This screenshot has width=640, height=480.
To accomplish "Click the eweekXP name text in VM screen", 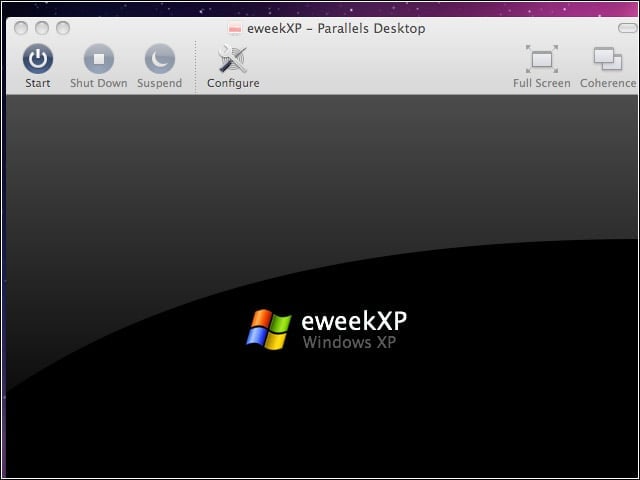I will [354, 321].
